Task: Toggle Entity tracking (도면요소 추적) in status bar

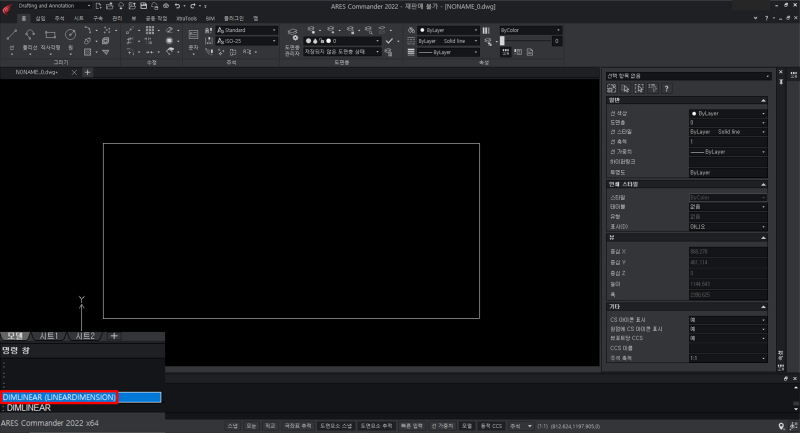Action: pyautogui.click(x=377, y=426)
